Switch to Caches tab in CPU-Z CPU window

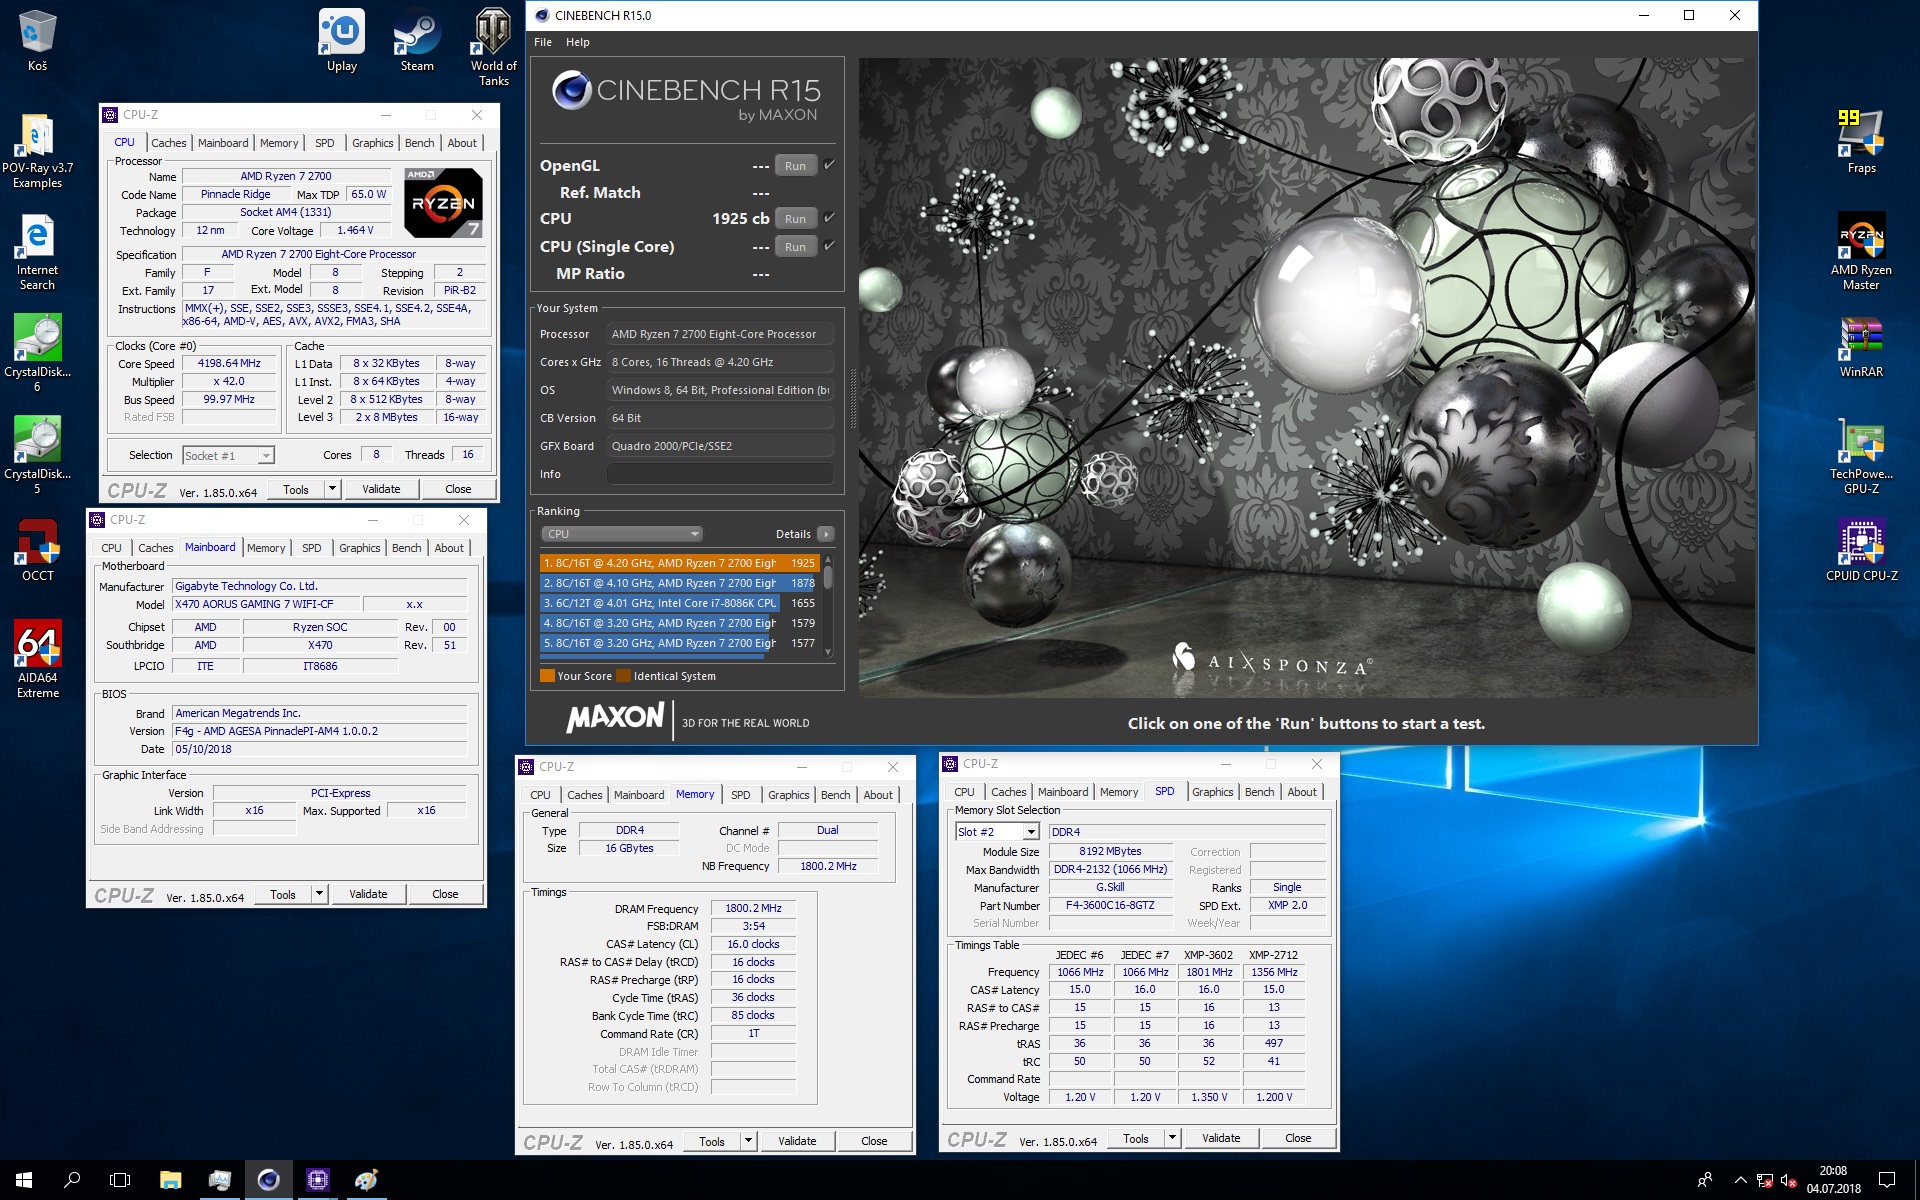point(168,143)
